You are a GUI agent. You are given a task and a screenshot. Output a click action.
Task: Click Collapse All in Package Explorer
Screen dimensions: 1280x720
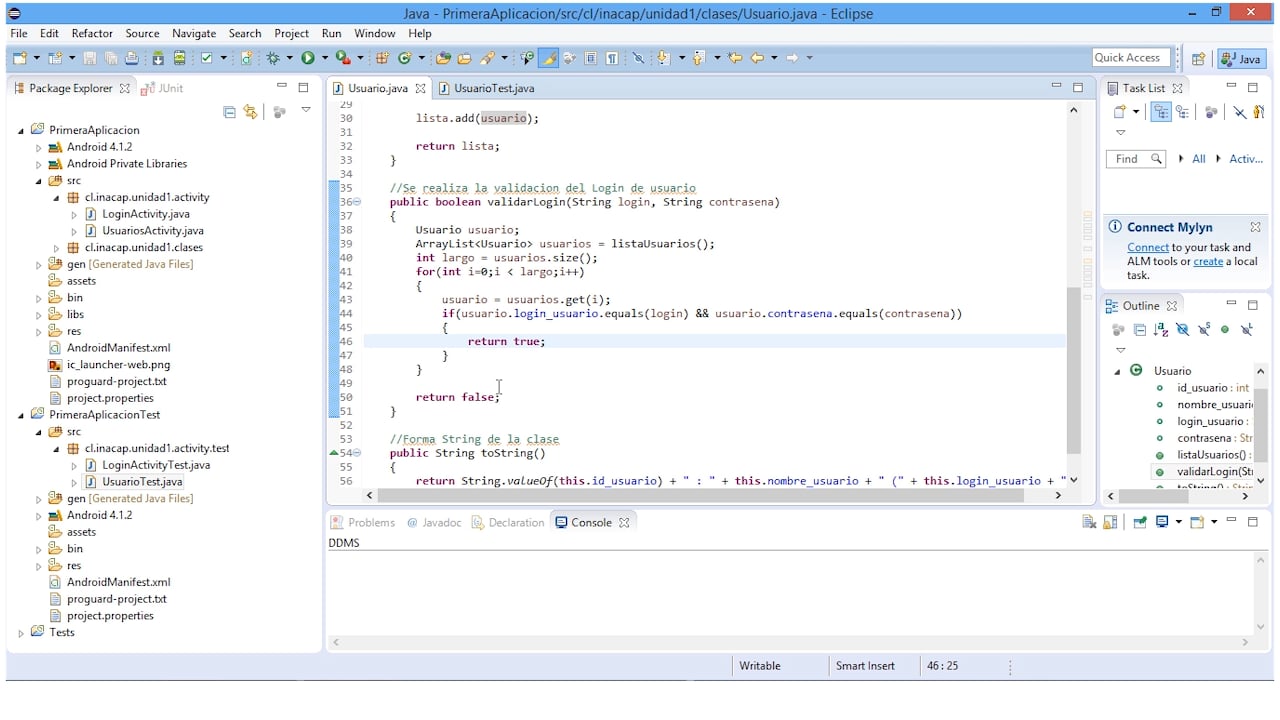(x=229, y=112)
